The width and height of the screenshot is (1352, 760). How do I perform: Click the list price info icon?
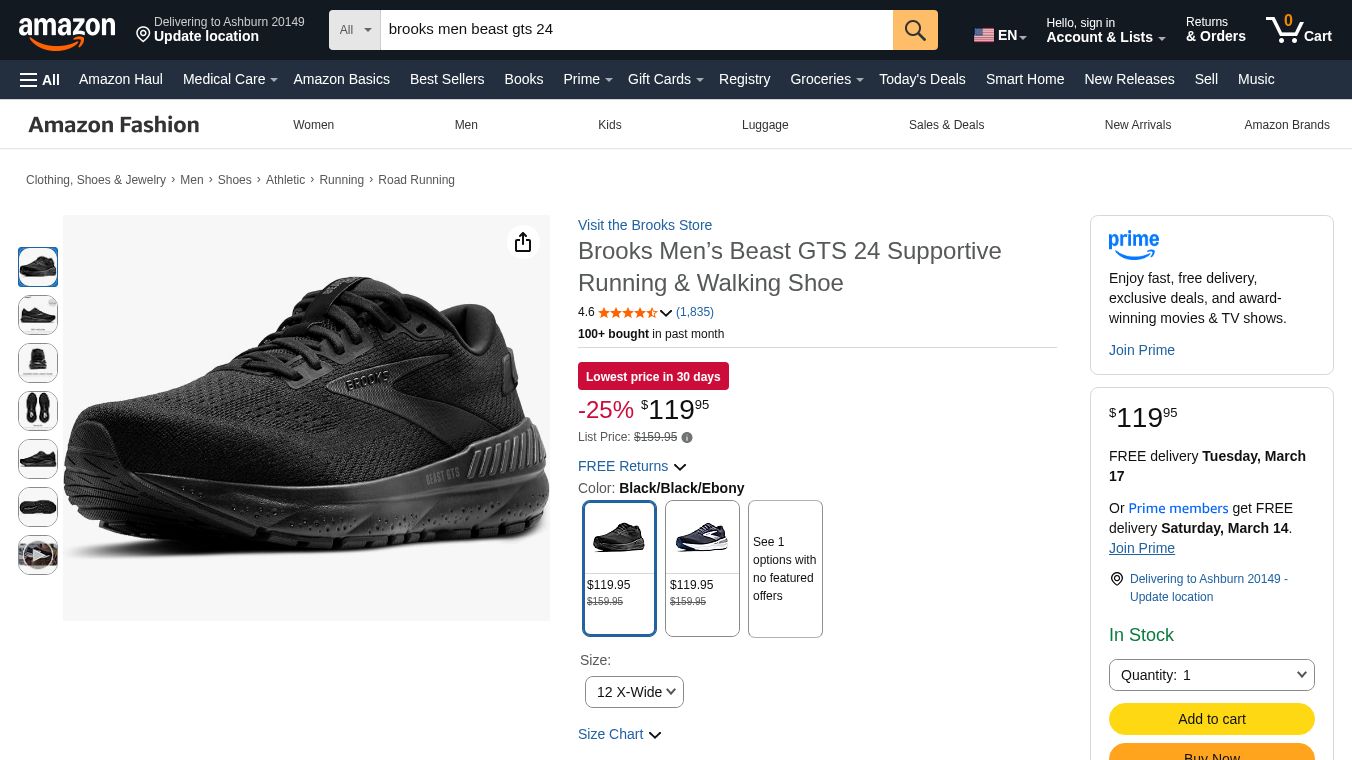click(x=687, y=437)
